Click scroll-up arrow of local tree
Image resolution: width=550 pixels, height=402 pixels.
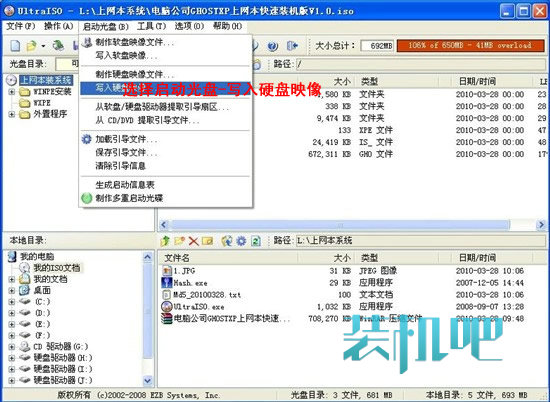(148, 257)
